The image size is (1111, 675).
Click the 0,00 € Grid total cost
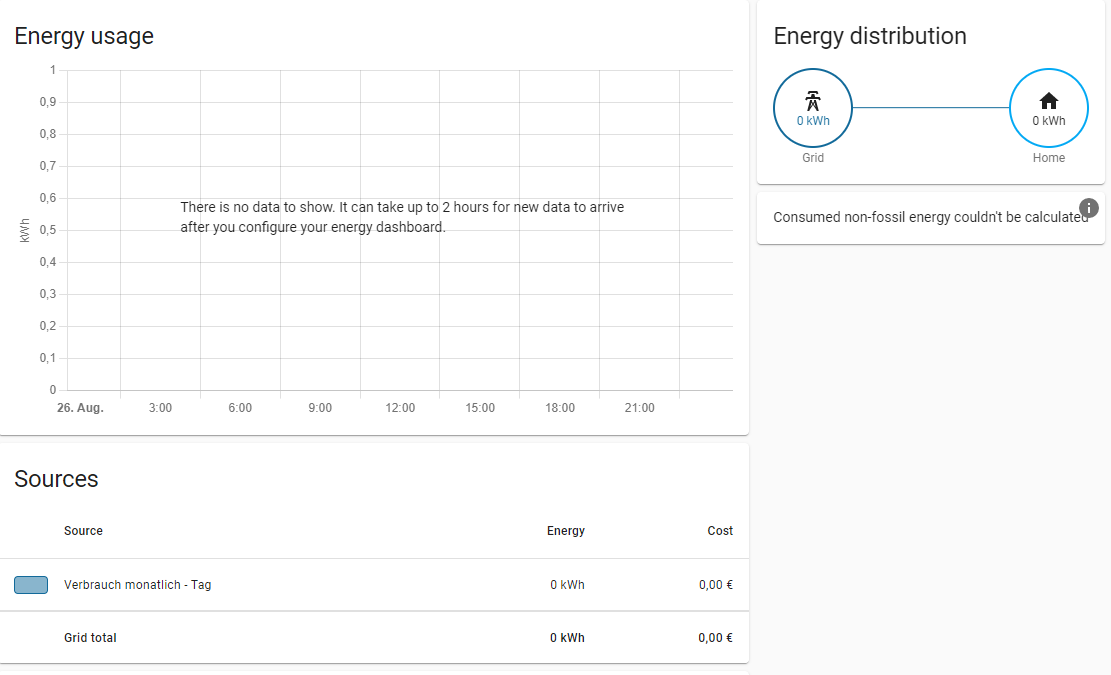(715, 638)
